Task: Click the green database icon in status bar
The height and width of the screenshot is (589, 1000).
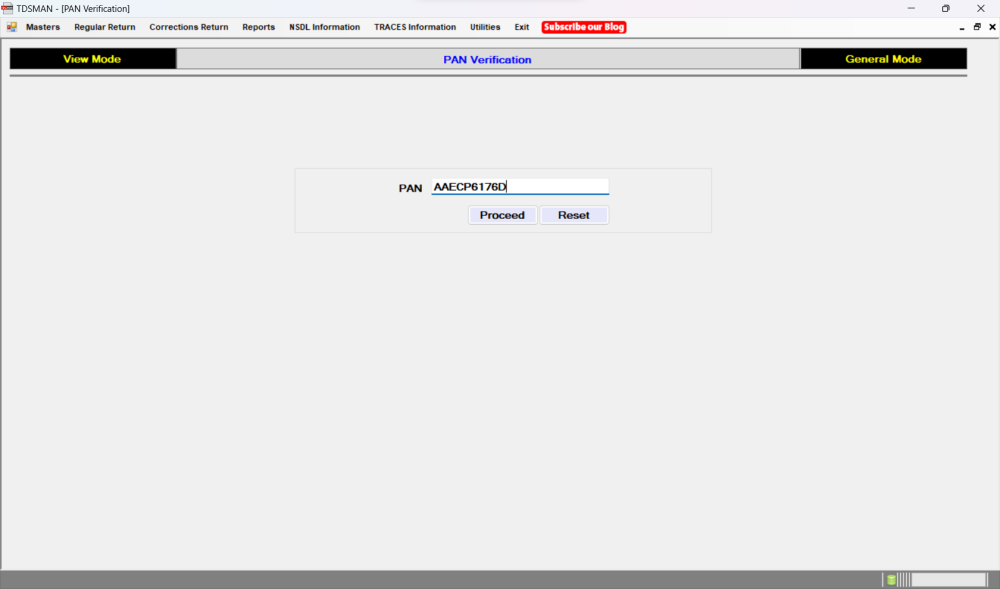Action: [x=892, y=579]
